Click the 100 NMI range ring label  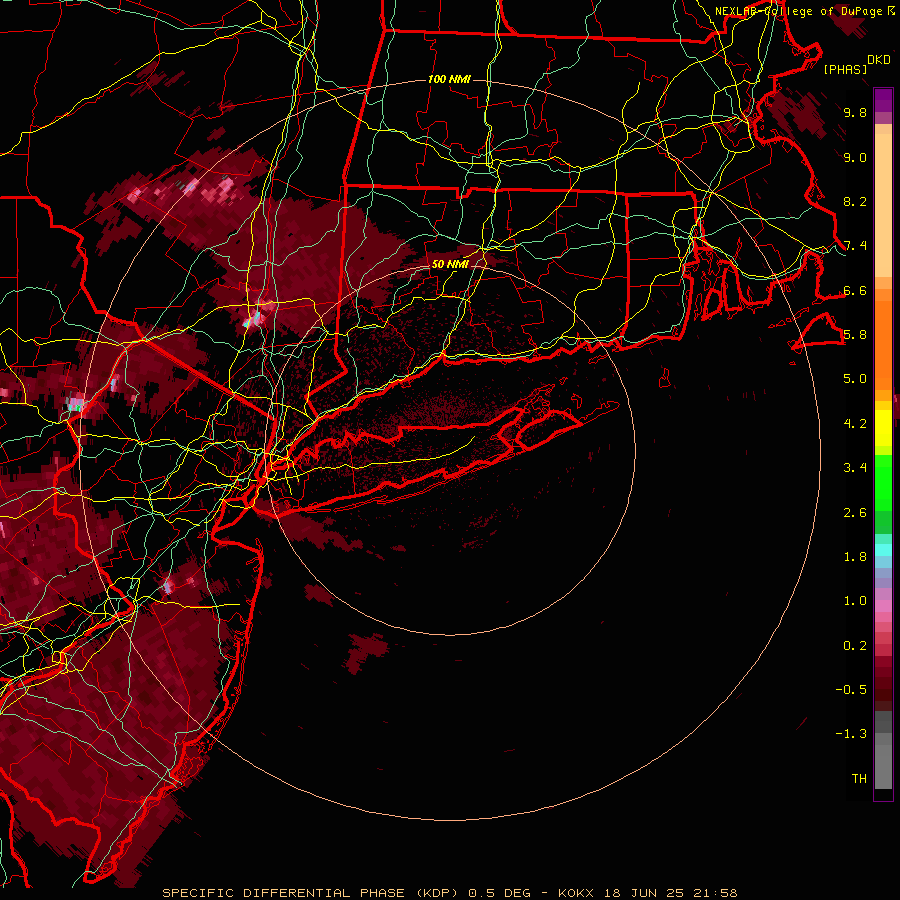point(449,79)
